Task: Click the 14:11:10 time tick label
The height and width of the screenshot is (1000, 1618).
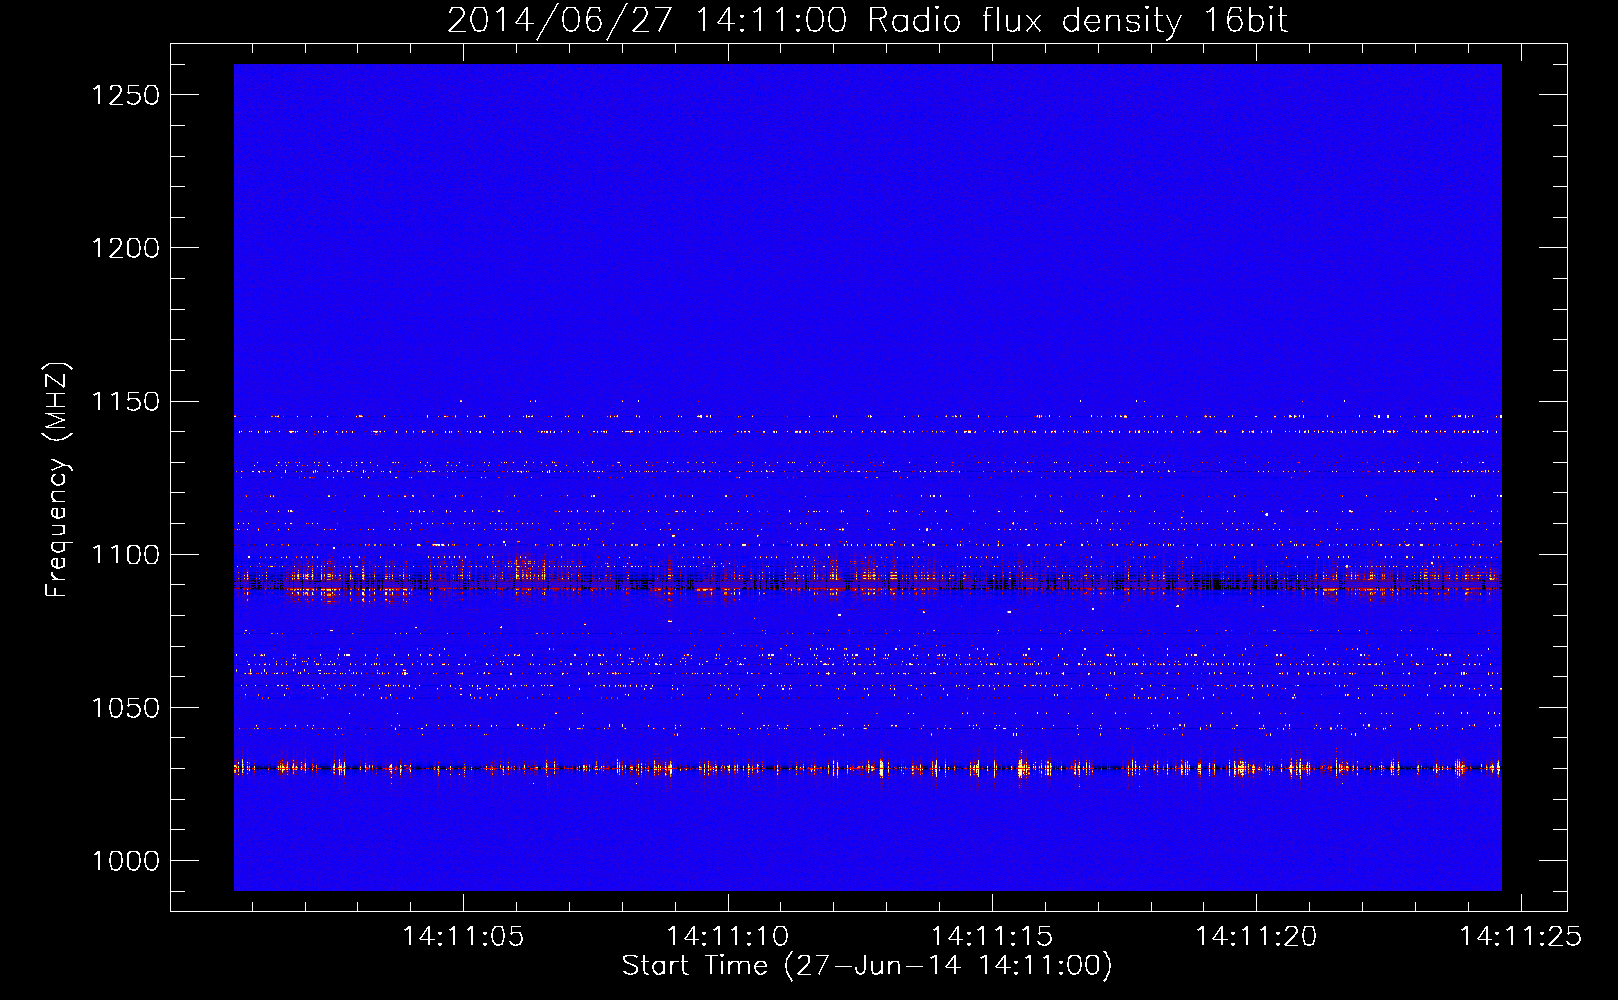Action: coord(728,937)
